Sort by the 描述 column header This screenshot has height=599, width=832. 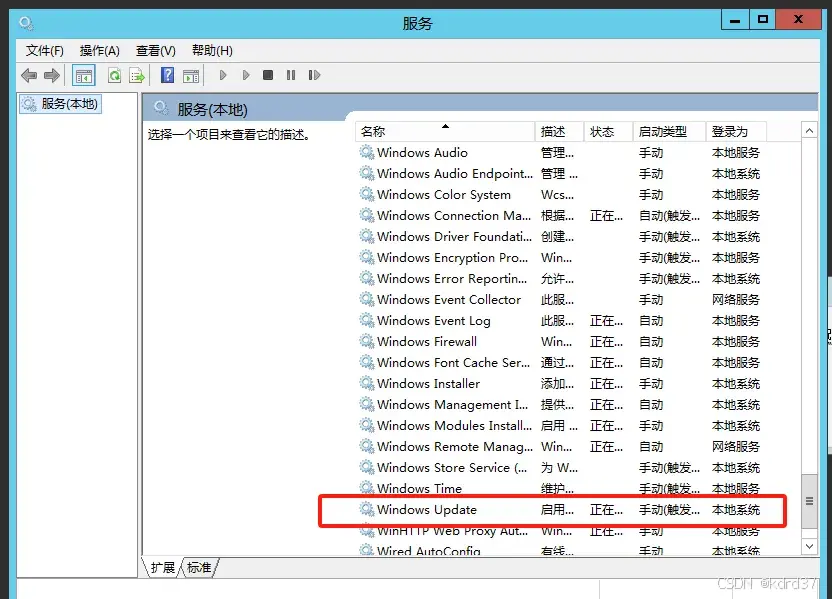559,132
